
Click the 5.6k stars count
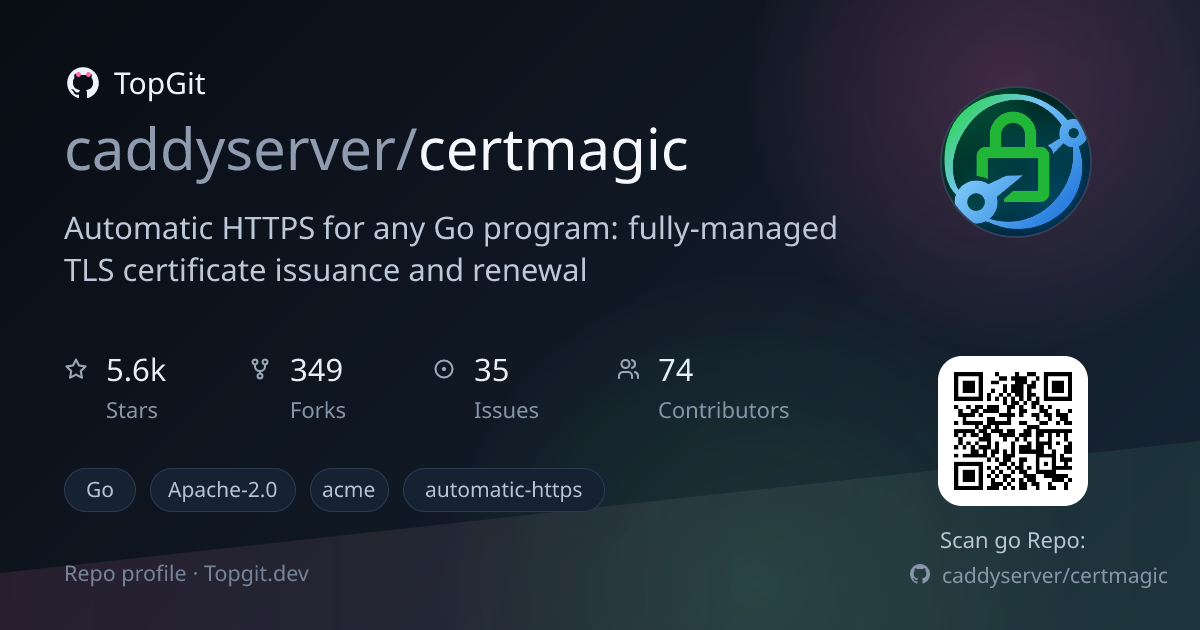(136, 371)
